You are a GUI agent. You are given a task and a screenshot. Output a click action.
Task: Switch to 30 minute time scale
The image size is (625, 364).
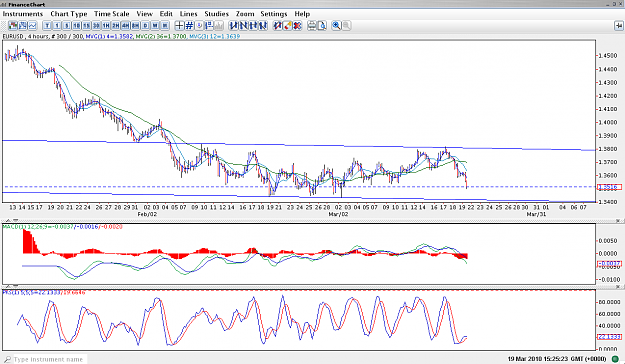pos(96,26)
